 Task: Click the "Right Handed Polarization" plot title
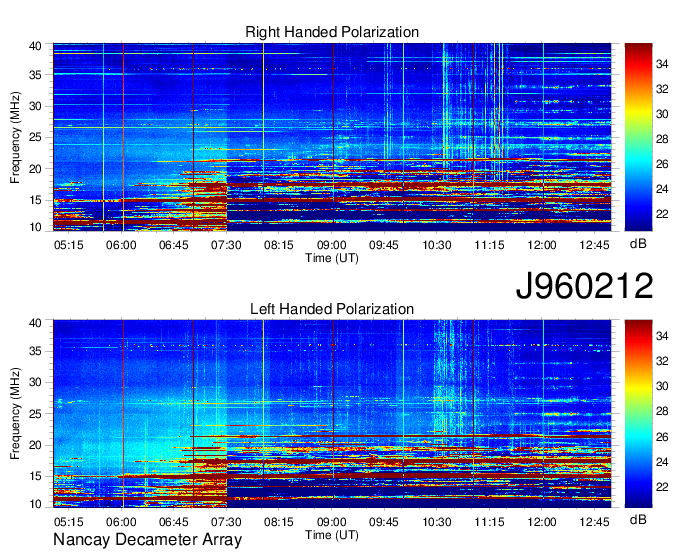332,32
